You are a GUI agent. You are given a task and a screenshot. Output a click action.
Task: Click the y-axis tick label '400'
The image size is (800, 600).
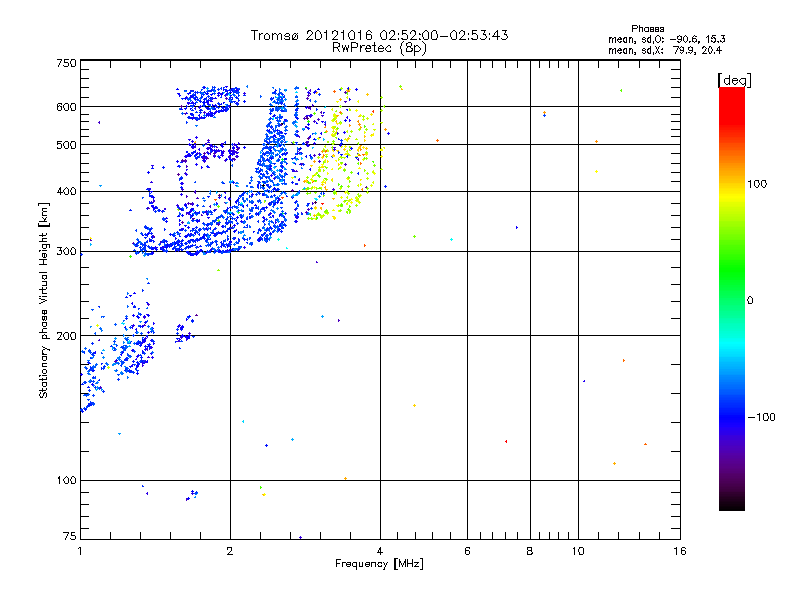coord(66,191)
